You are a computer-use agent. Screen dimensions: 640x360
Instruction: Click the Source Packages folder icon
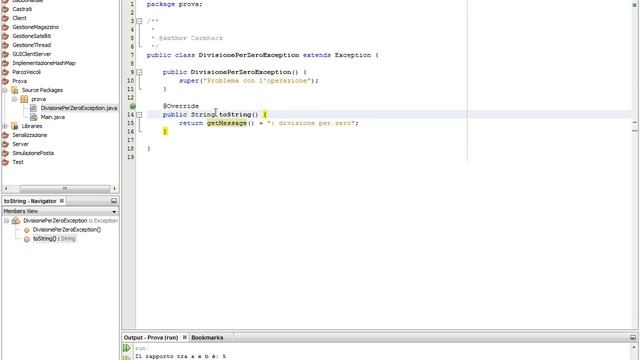[15, 90]
